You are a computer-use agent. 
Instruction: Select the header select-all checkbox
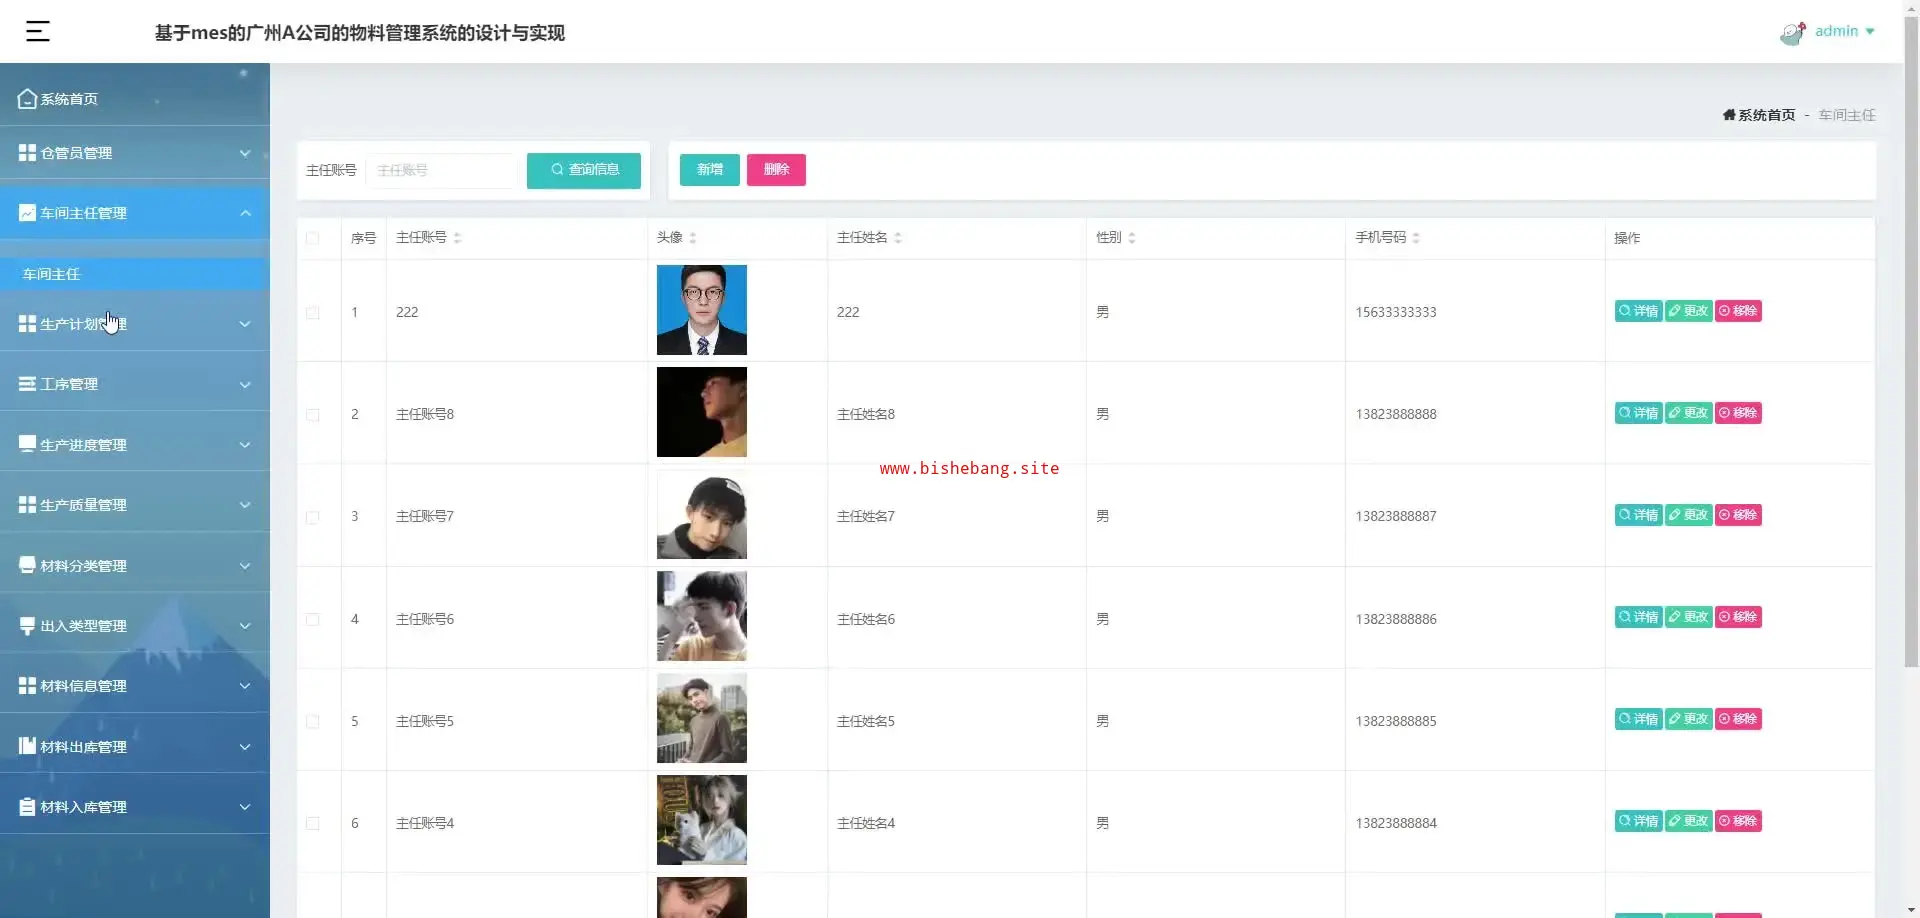pyautogui.click(x=313, y=238)
